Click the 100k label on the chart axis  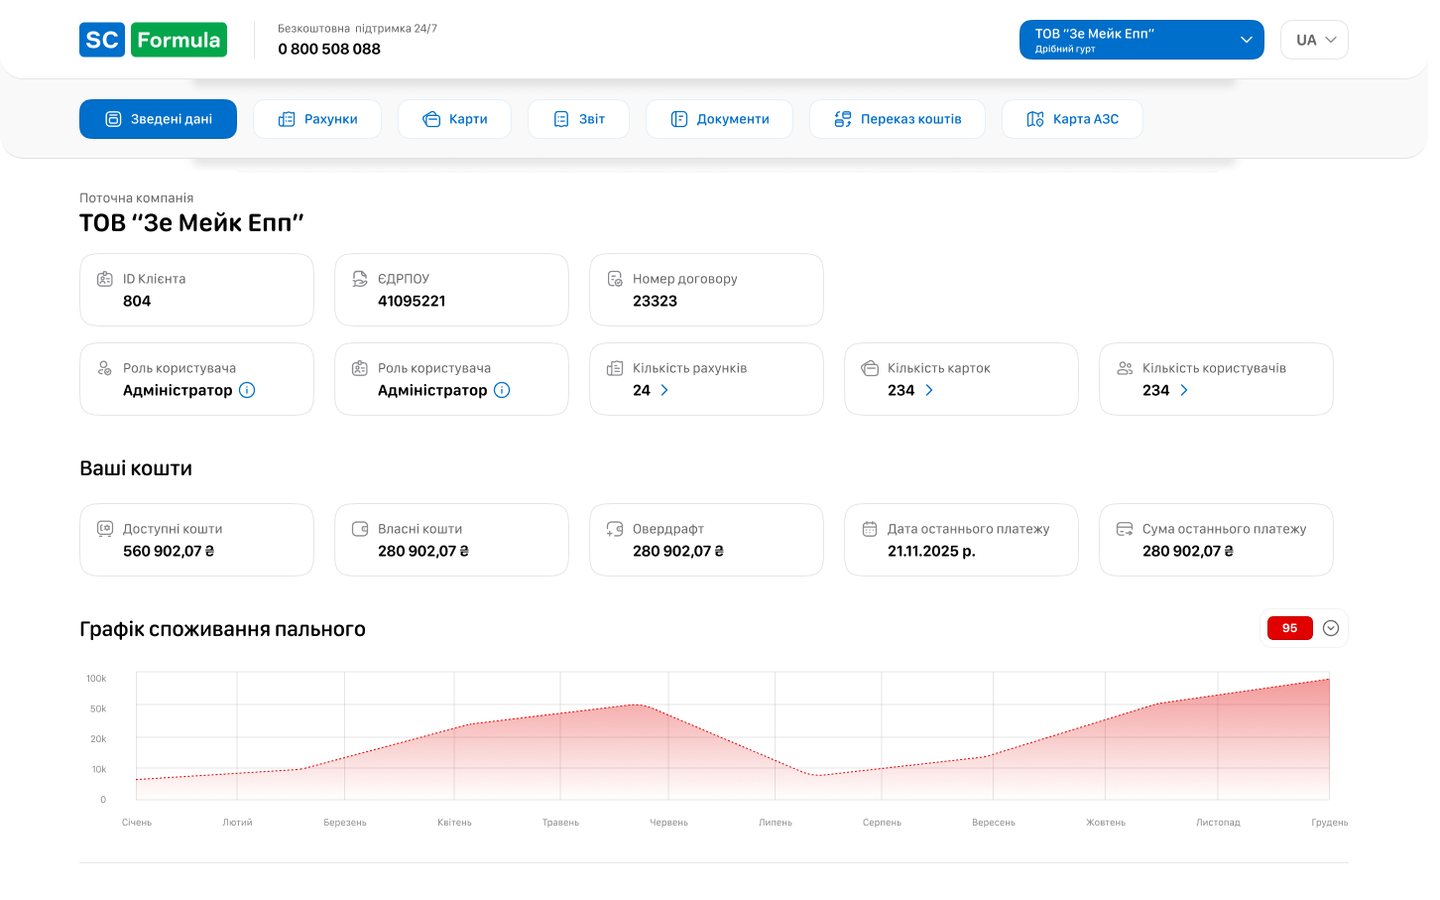coord(96,678)
